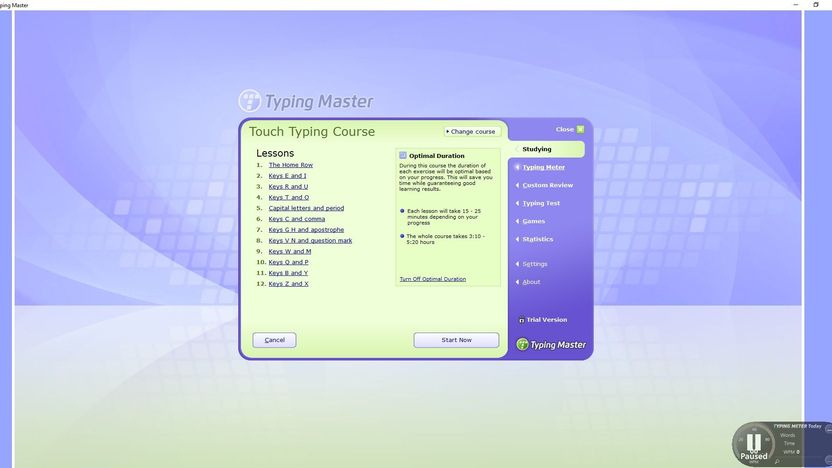Open lesson Keys W and M

[290, 252]
